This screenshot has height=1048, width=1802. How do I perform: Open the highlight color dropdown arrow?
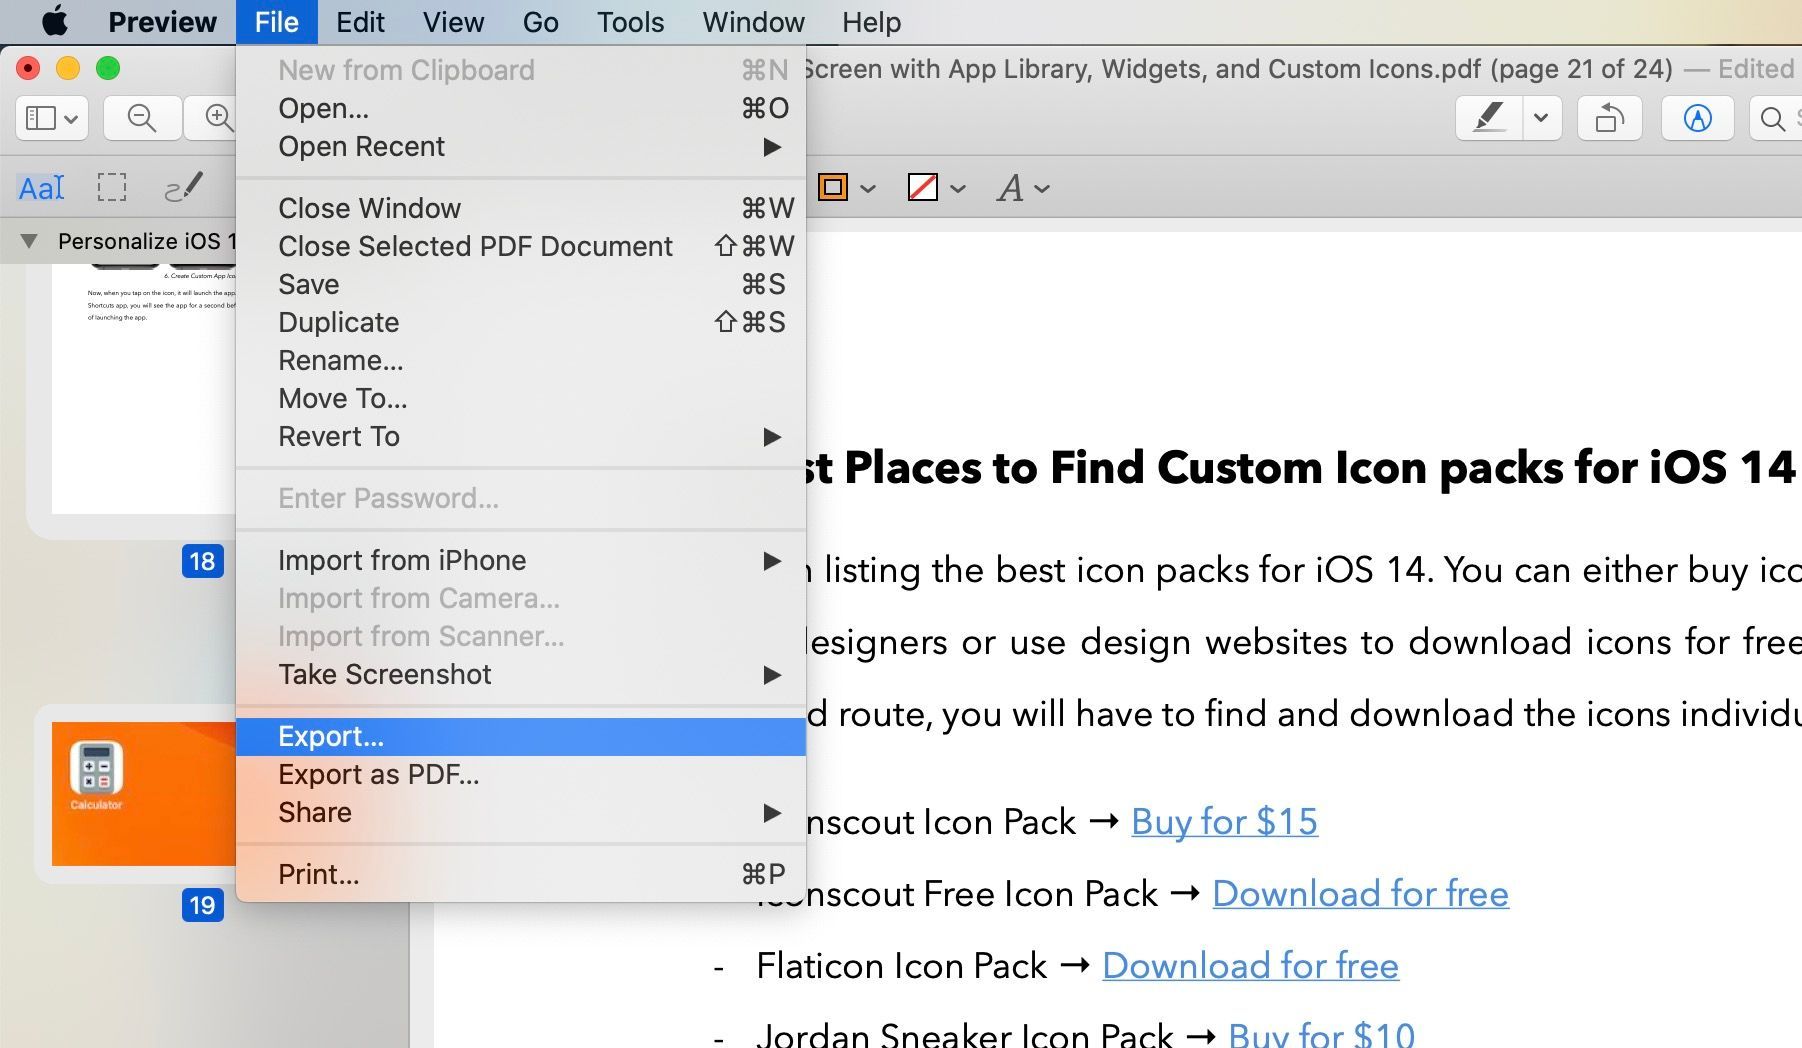[x=1541, y=118]
